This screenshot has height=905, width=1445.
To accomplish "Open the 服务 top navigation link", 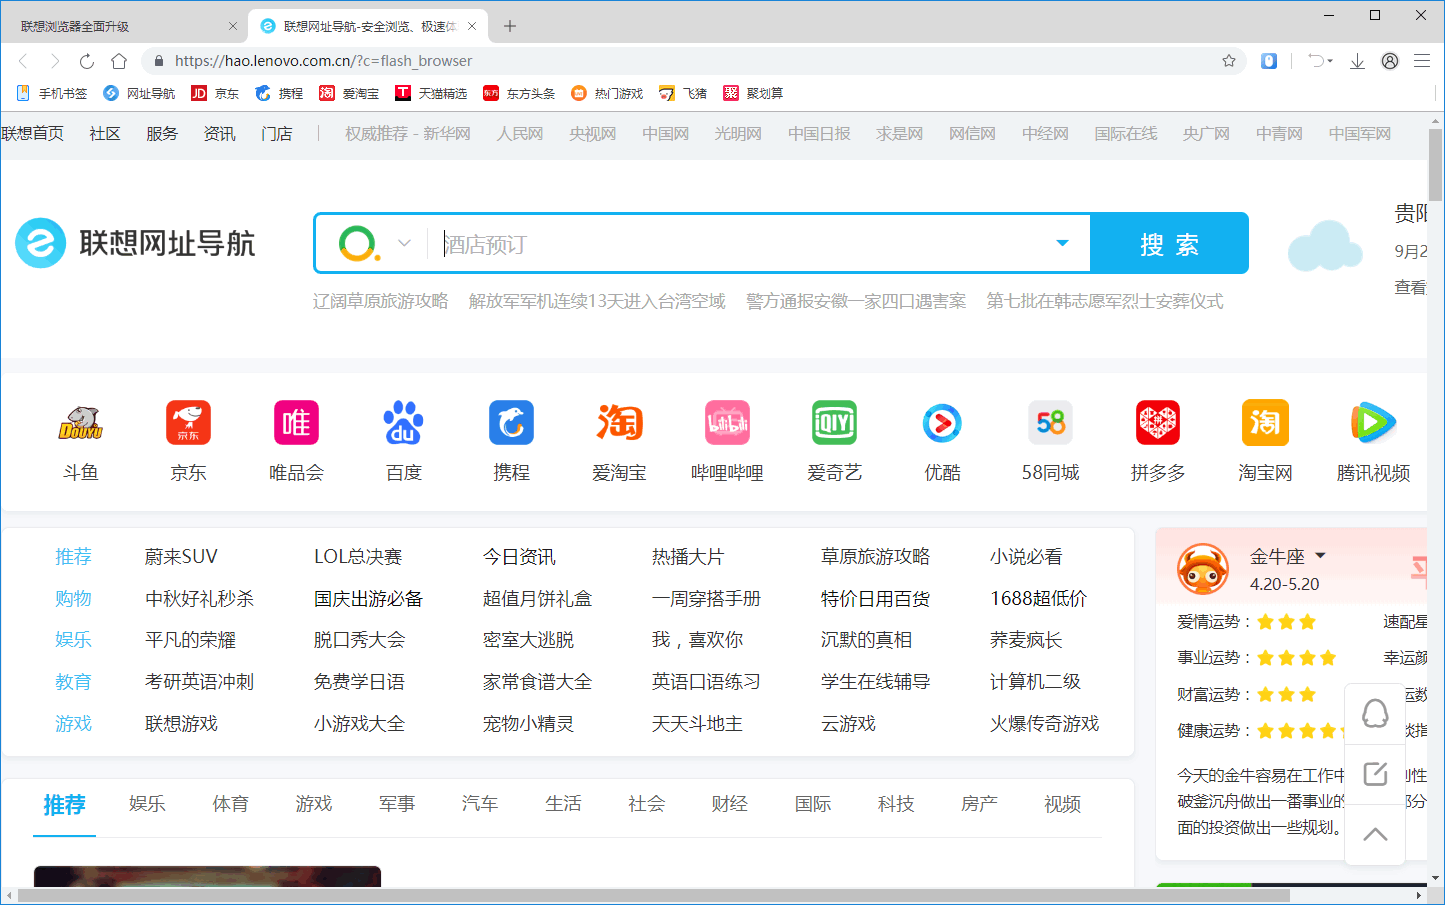I will click(162, 134).
